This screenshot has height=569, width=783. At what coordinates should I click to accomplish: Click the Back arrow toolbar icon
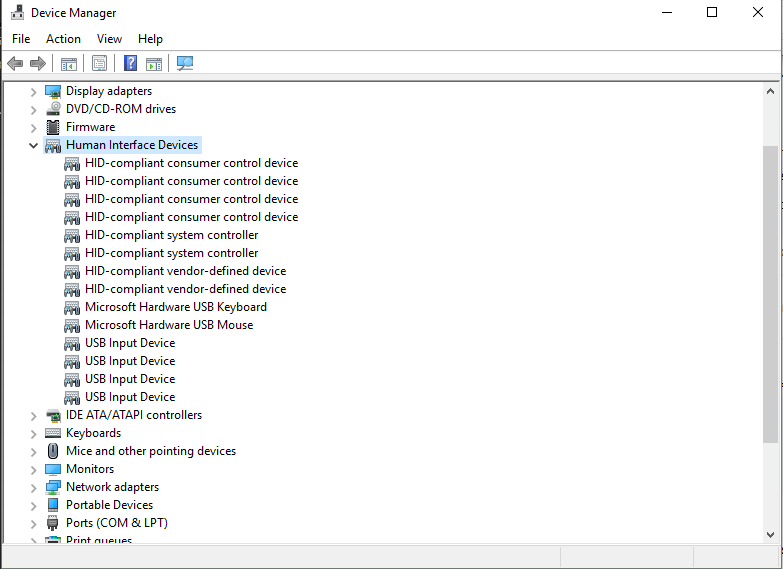click(15, 64)
